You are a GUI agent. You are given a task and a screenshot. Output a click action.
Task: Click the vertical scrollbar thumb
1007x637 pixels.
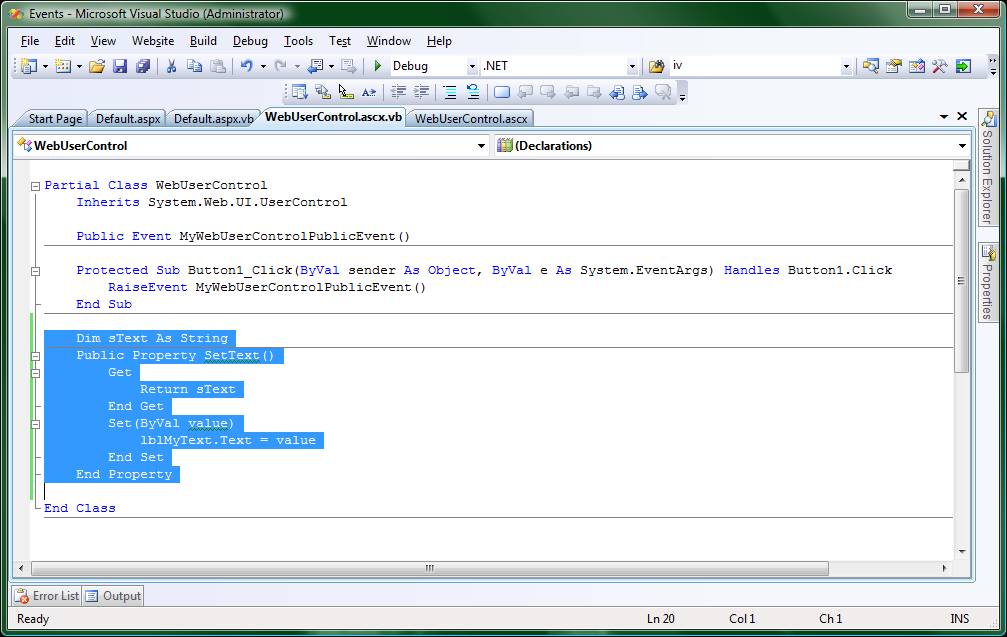point(961,281)
